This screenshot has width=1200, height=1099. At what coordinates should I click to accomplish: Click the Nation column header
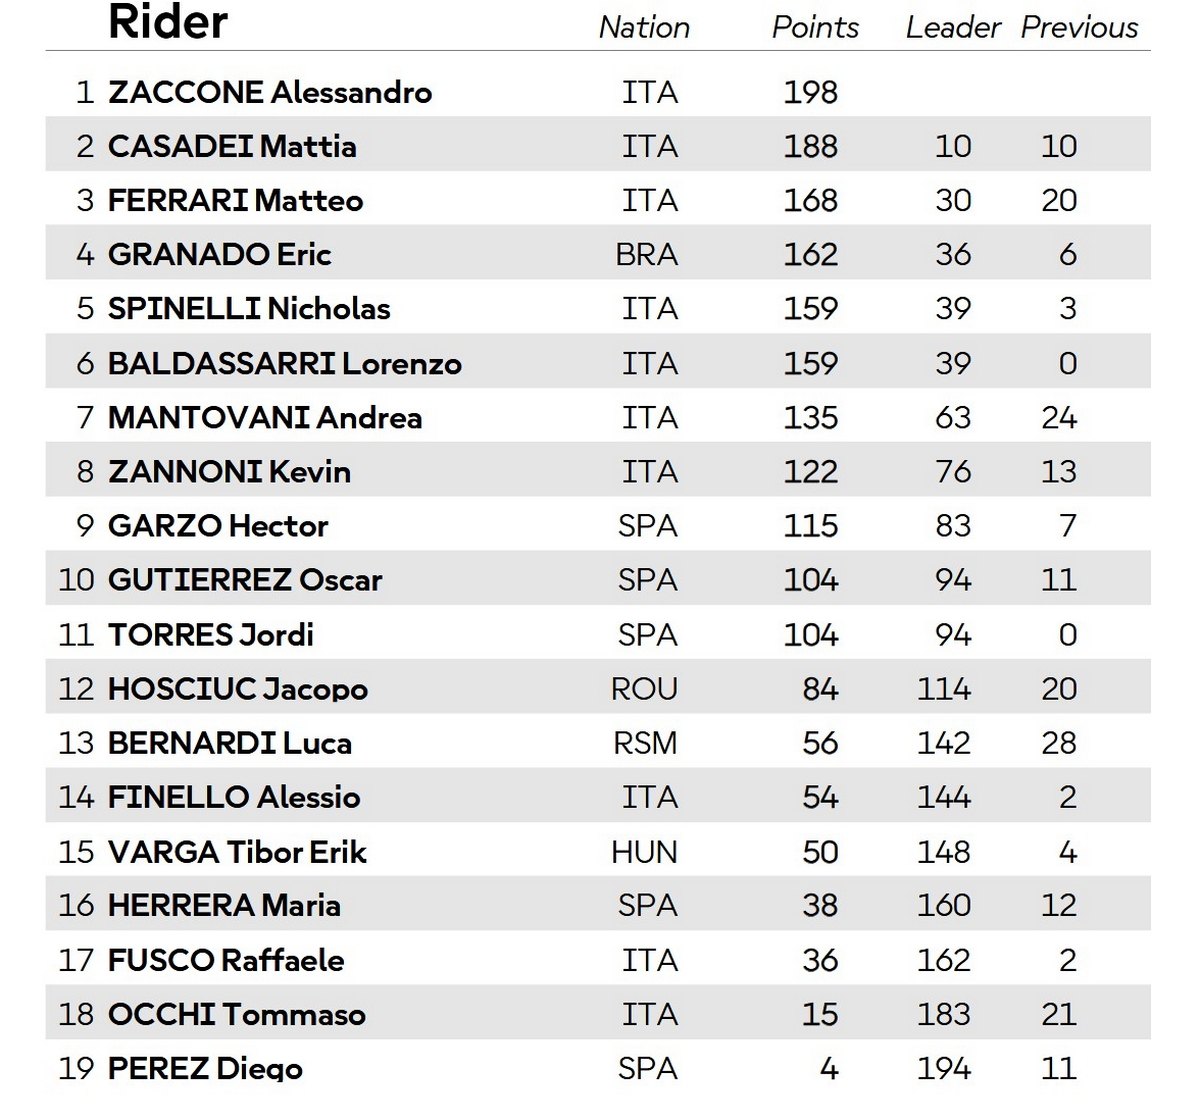(644, 27)
